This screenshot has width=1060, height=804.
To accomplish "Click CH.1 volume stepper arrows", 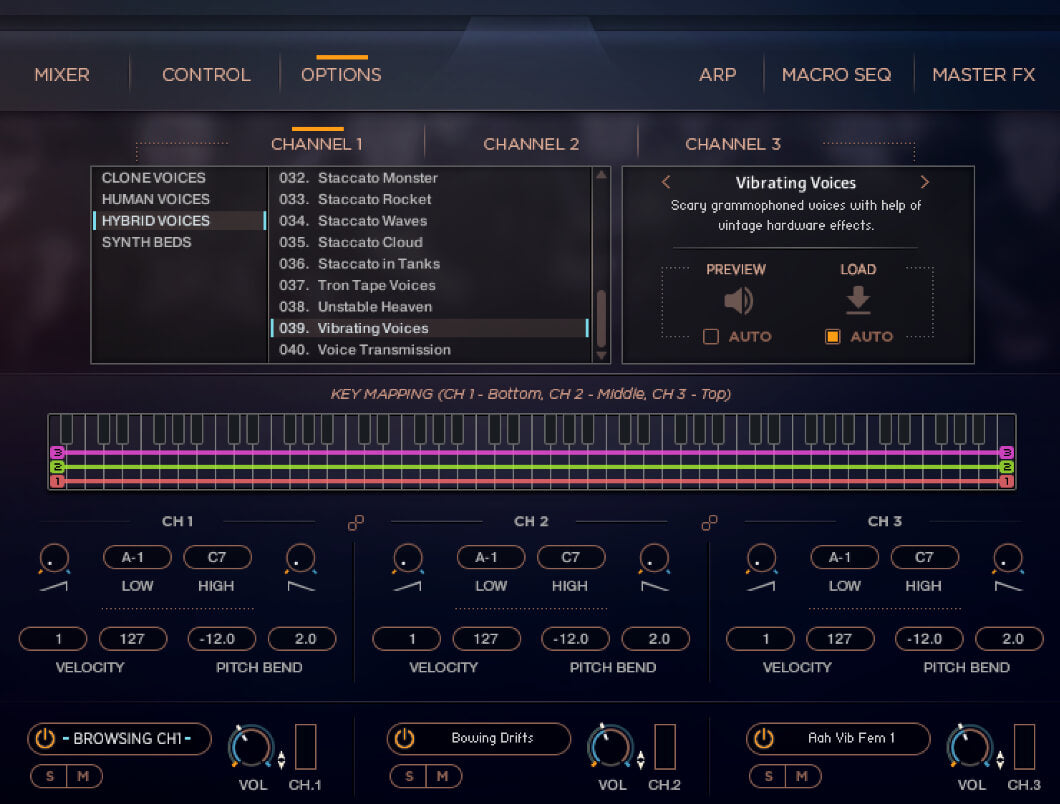I will (x=281, y=760).
